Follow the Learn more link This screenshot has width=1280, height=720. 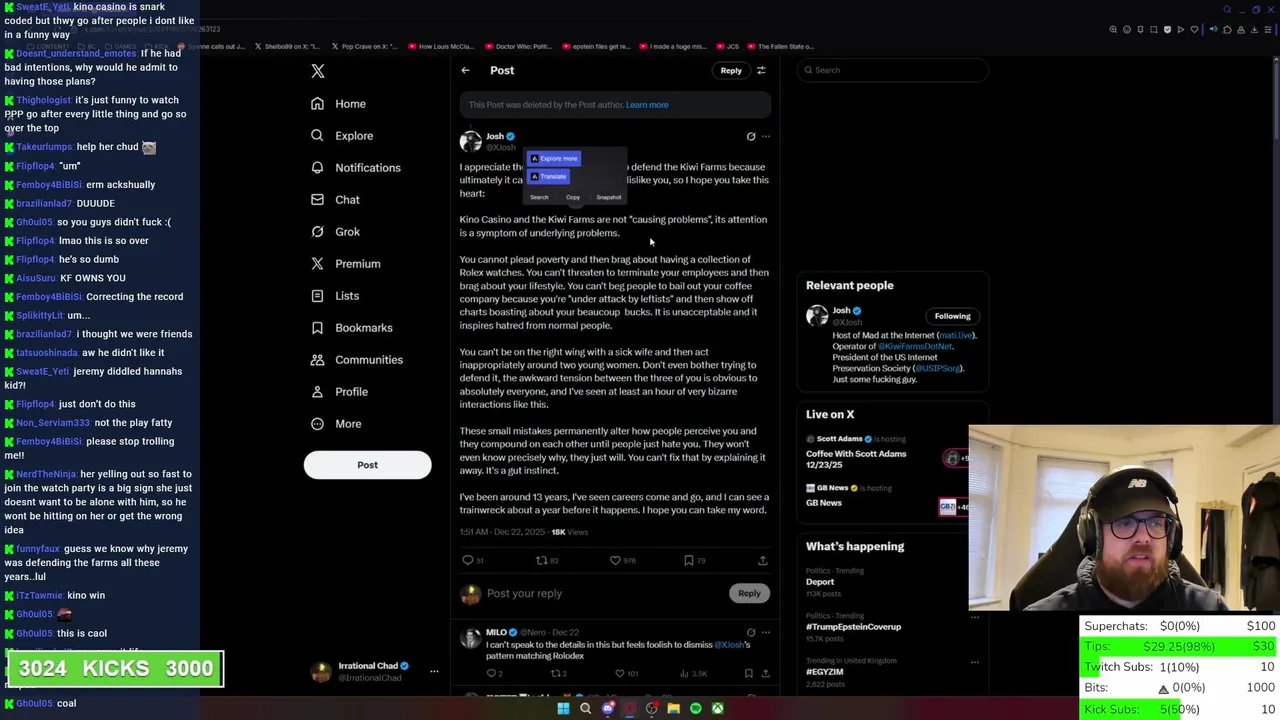647,105
